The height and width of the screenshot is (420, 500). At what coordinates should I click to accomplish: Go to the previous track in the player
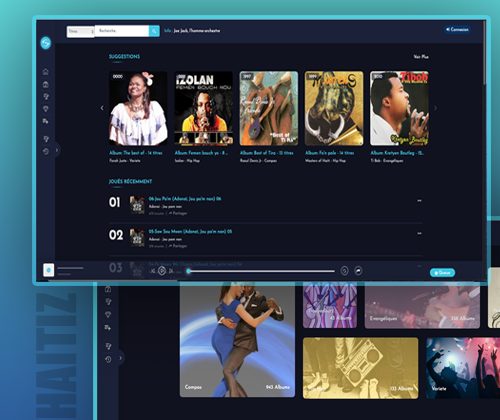point(153,271)
